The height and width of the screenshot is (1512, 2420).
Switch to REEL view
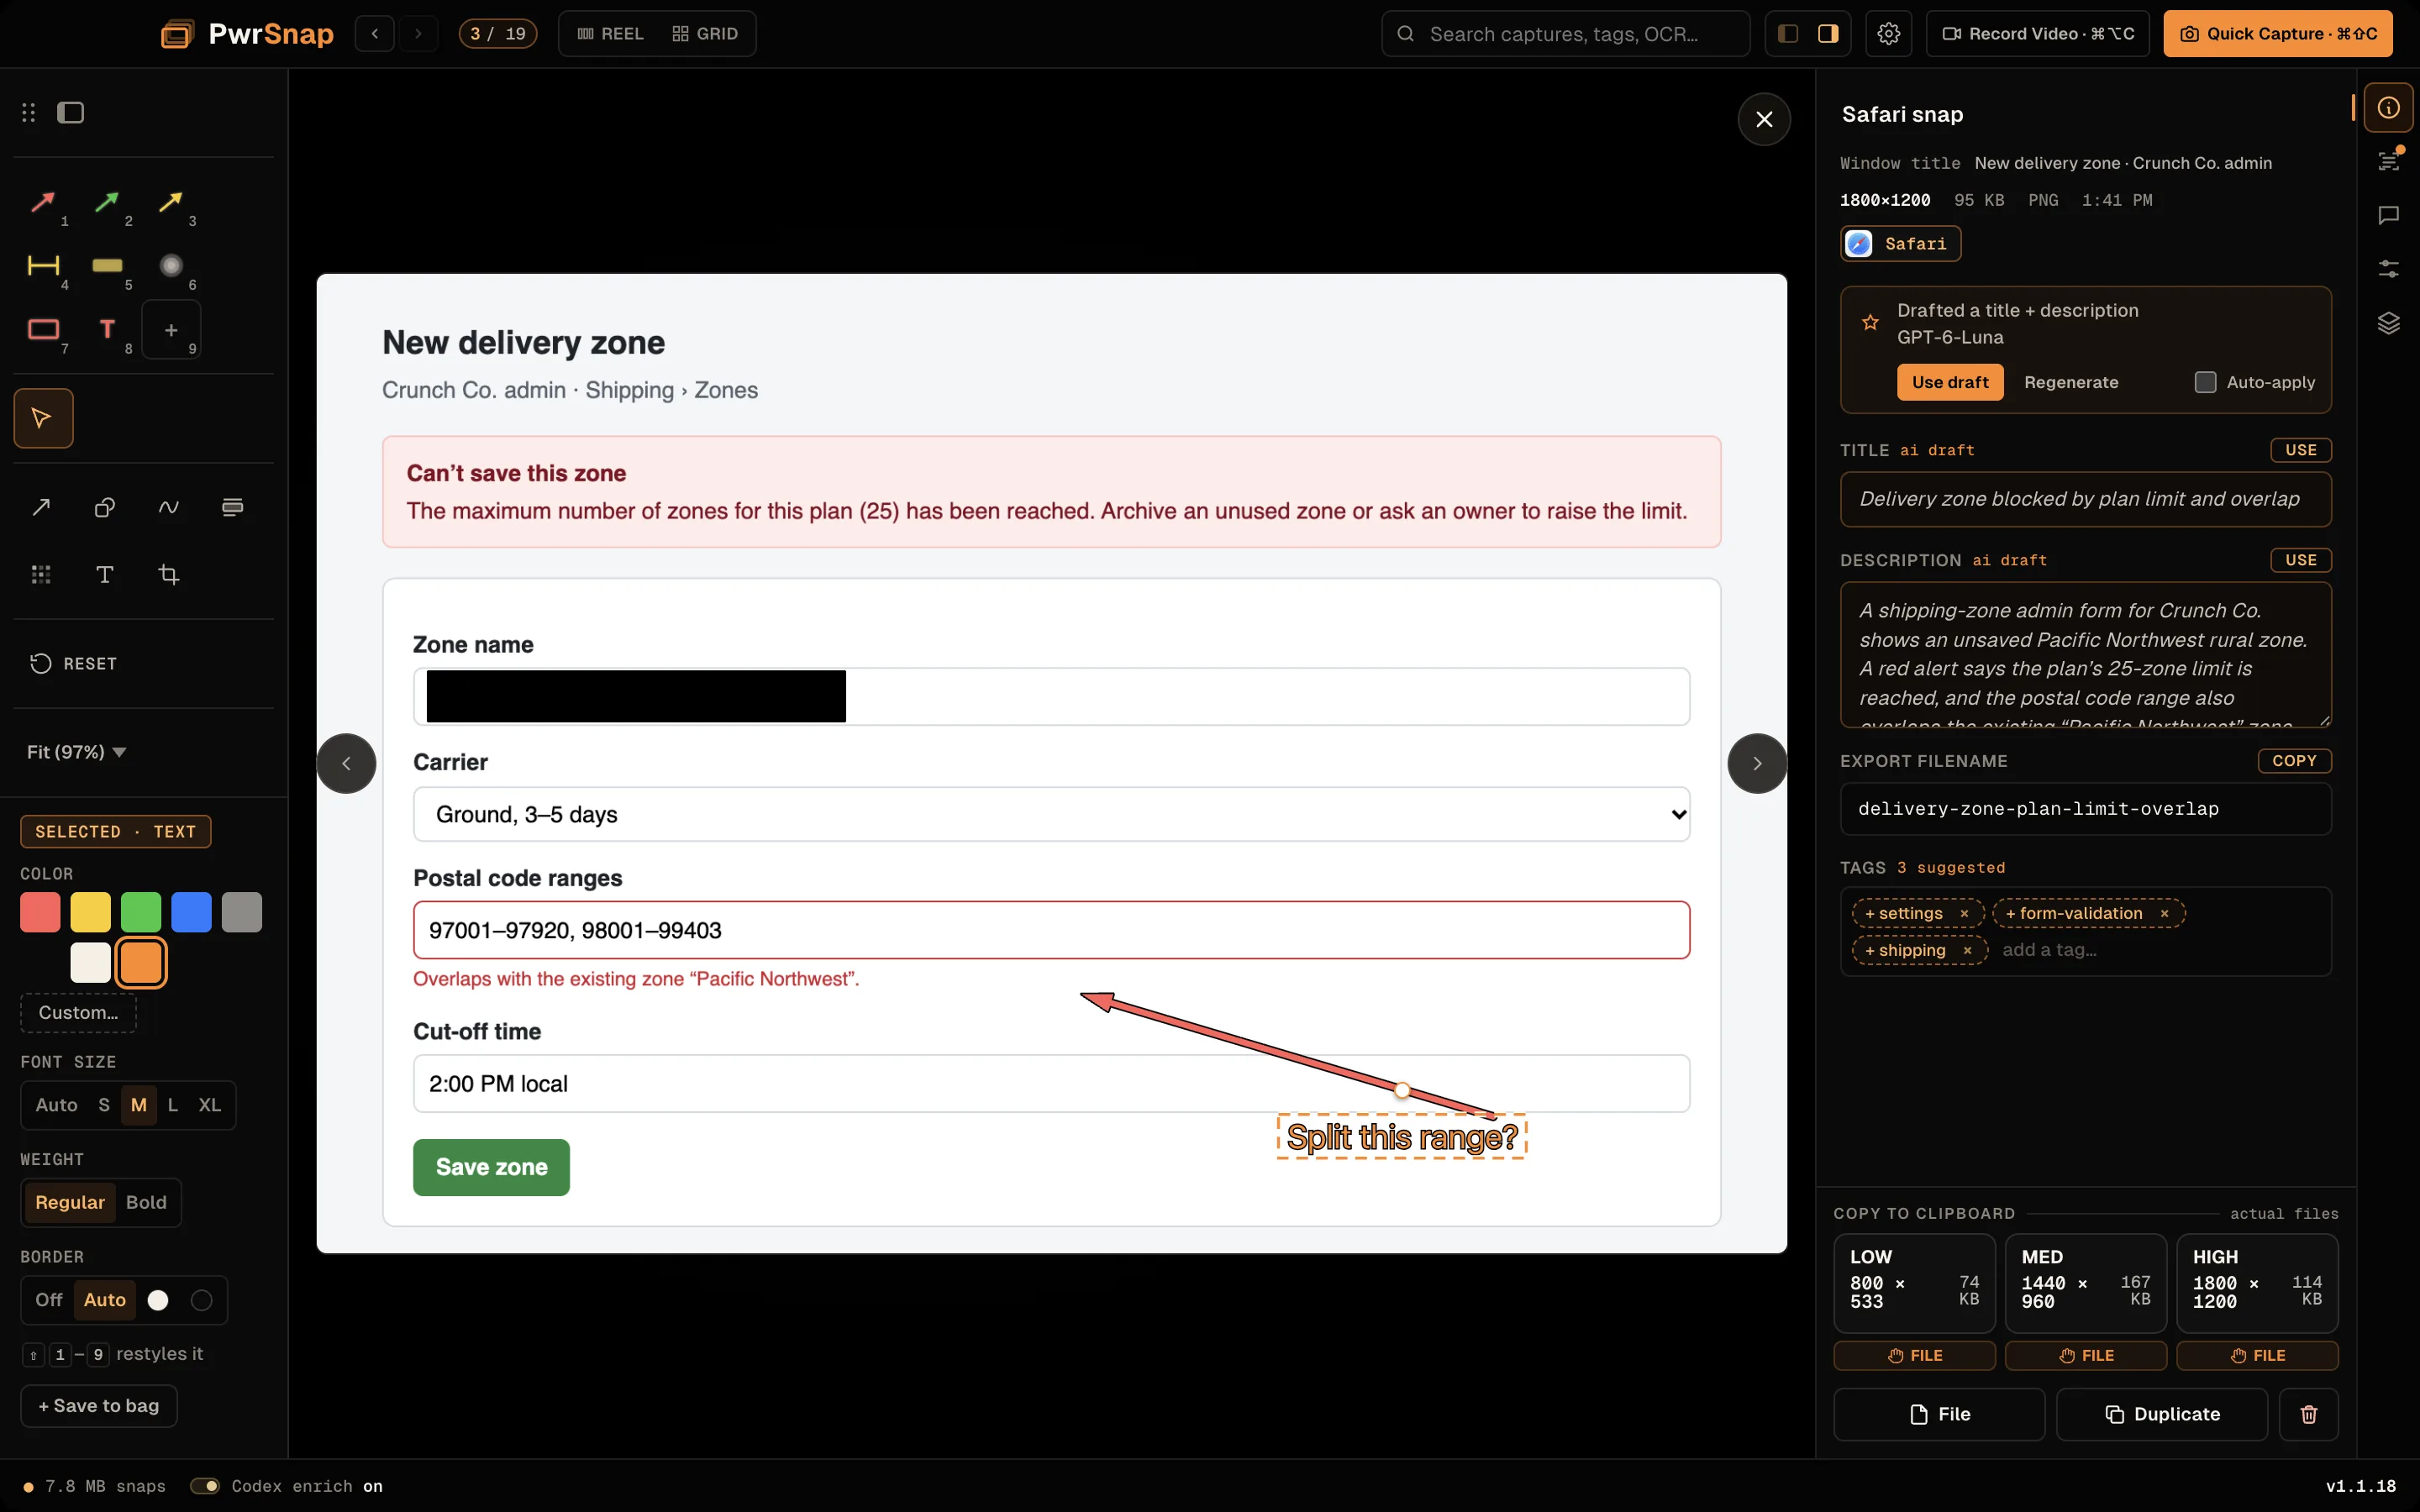click(610, 34)
